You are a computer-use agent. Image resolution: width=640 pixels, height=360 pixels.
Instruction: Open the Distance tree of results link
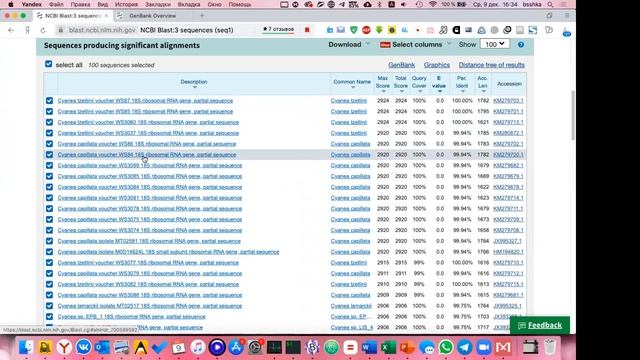pos(491,65)
